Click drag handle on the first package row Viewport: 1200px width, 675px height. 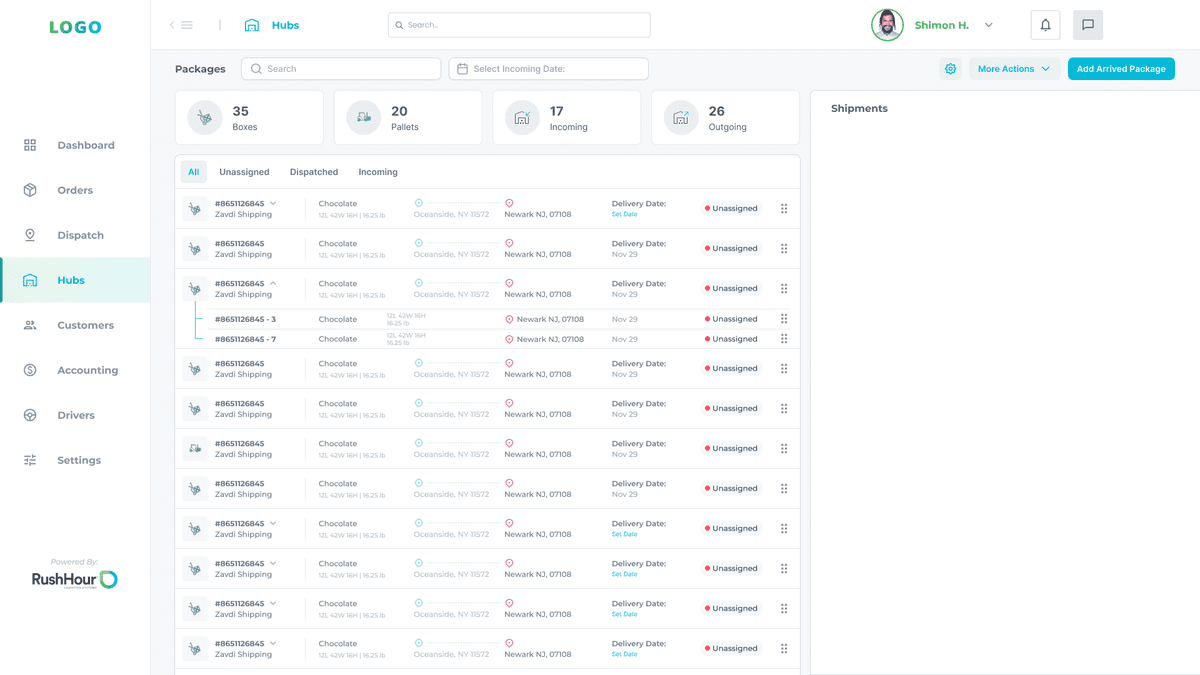click(x=784, y=209)
